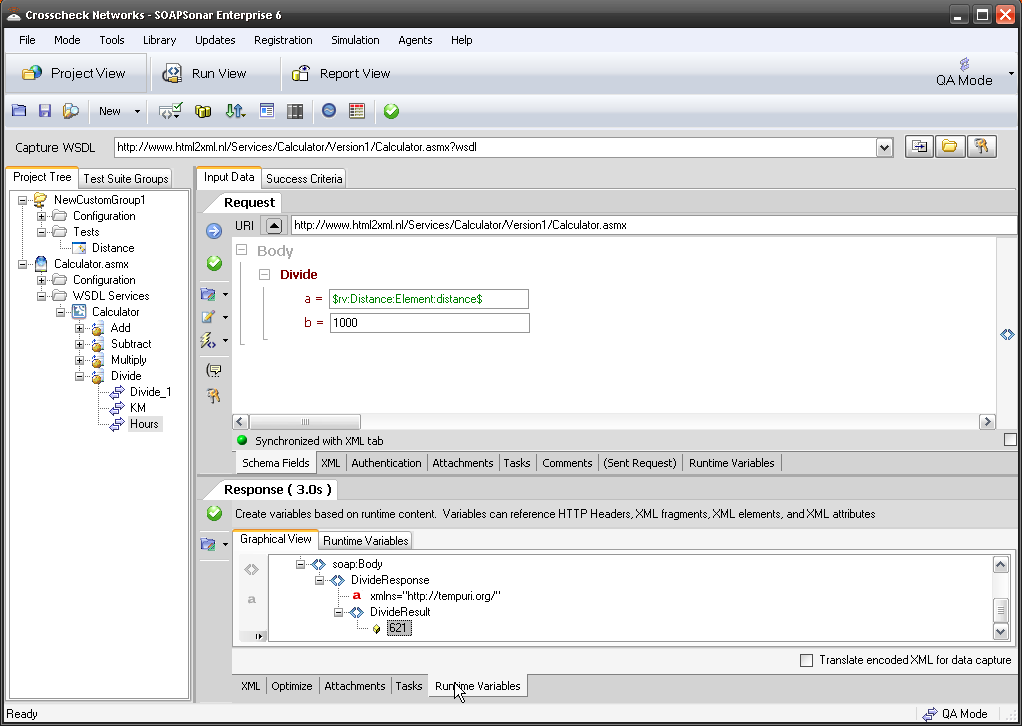Click the comment bubble icon in Request toolbar
Image resolution: width=1022 pixels, height=726 pixels.
[x=214, y=370]
